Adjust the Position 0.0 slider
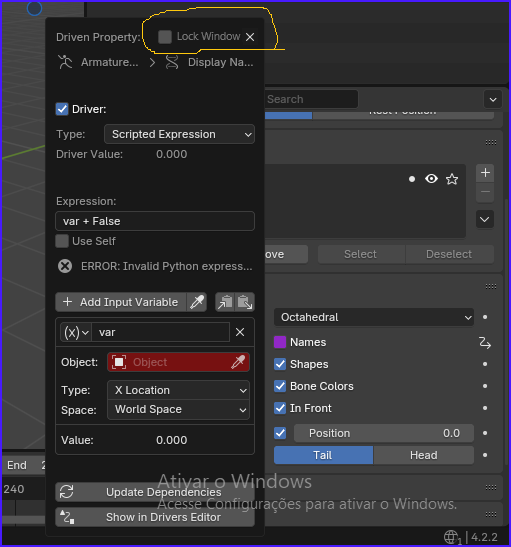 384,433
